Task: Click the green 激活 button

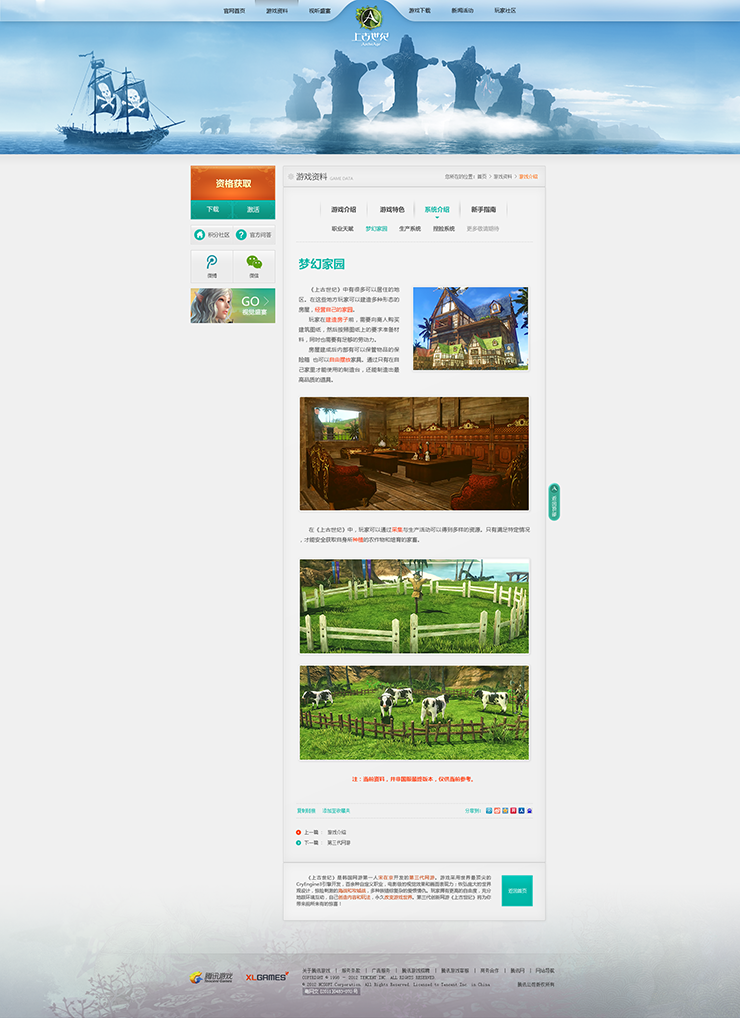Action: click(x=254, y=210)
